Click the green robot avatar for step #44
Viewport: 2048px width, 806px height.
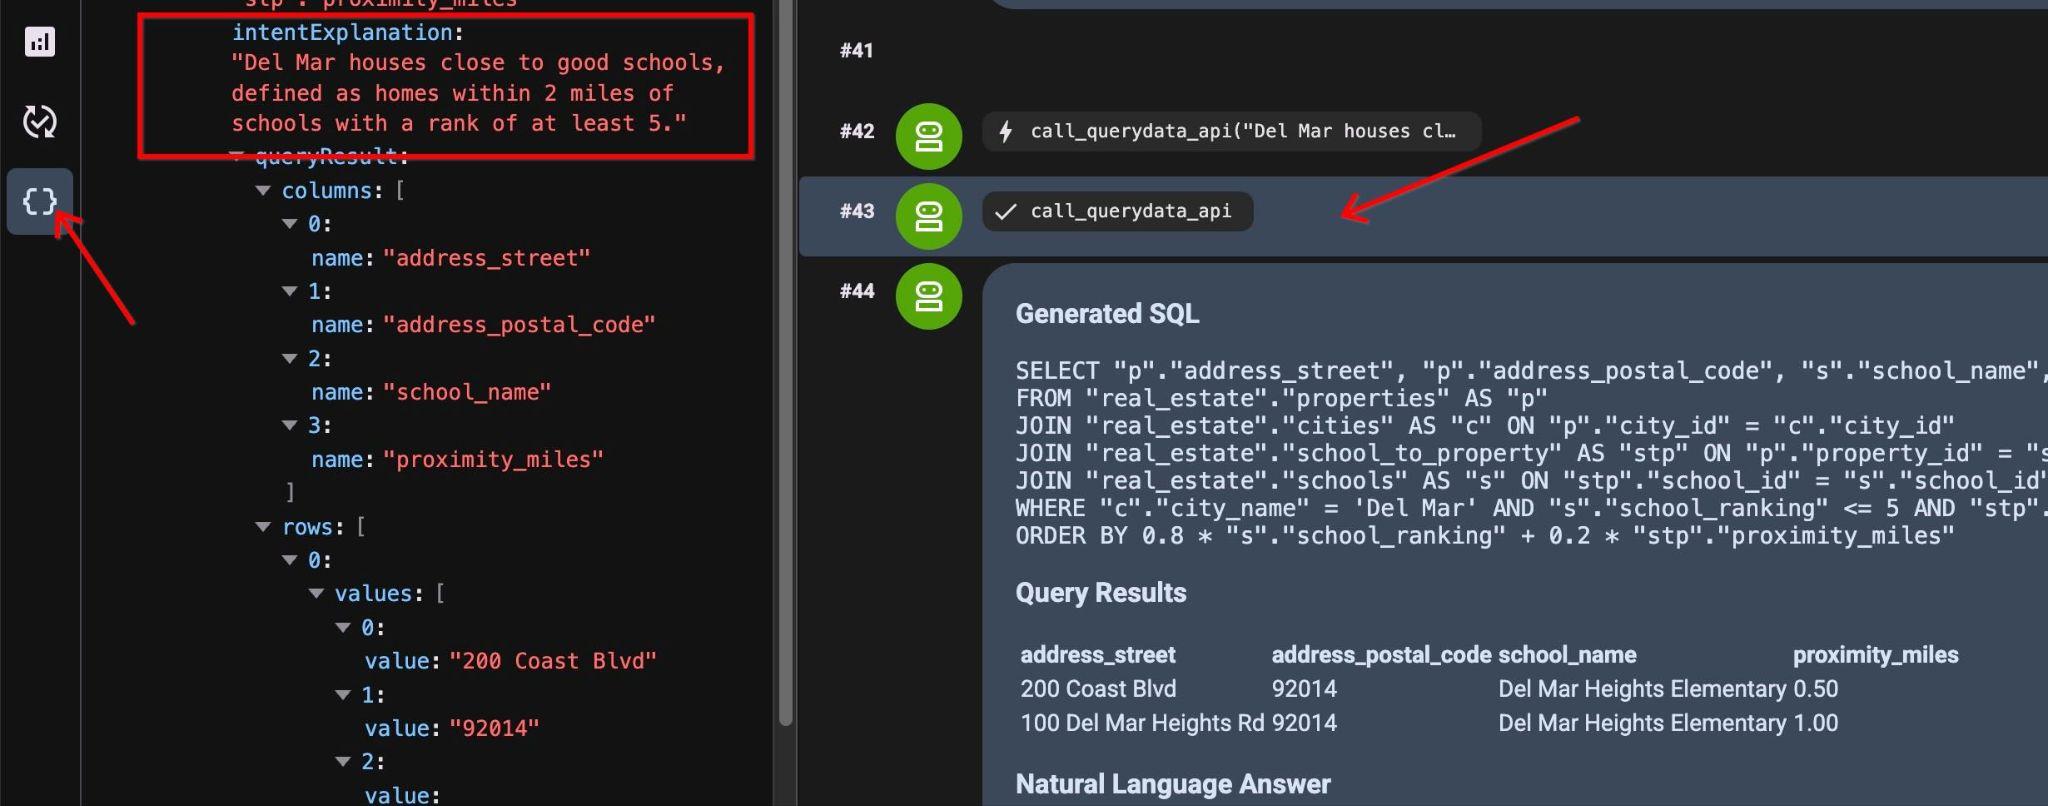[928, 296]
